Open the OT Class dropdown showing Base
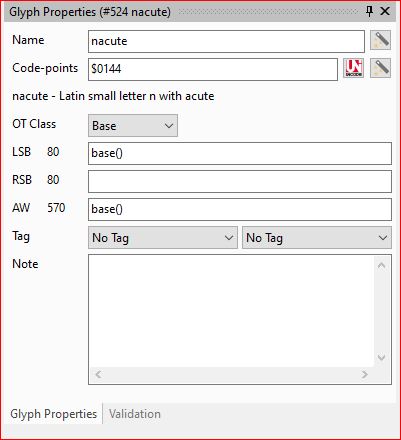Image resolution: width=401 pixels, height=440 pixels. click(x=133, y=126)
